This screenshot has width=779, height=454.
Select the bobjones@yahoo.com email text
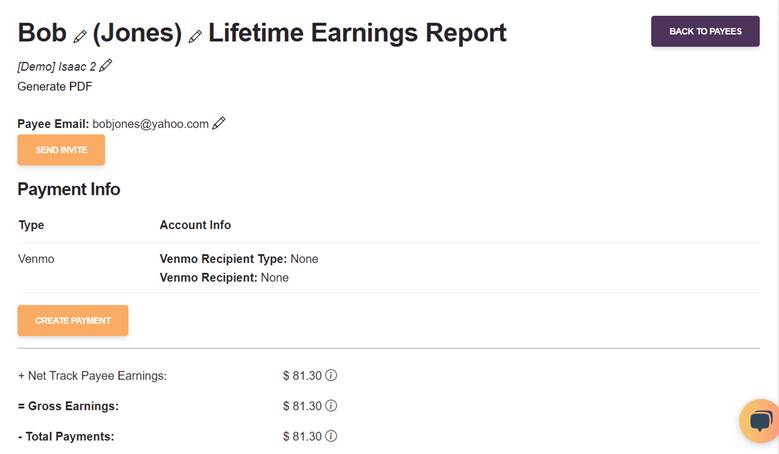[151, 124]
